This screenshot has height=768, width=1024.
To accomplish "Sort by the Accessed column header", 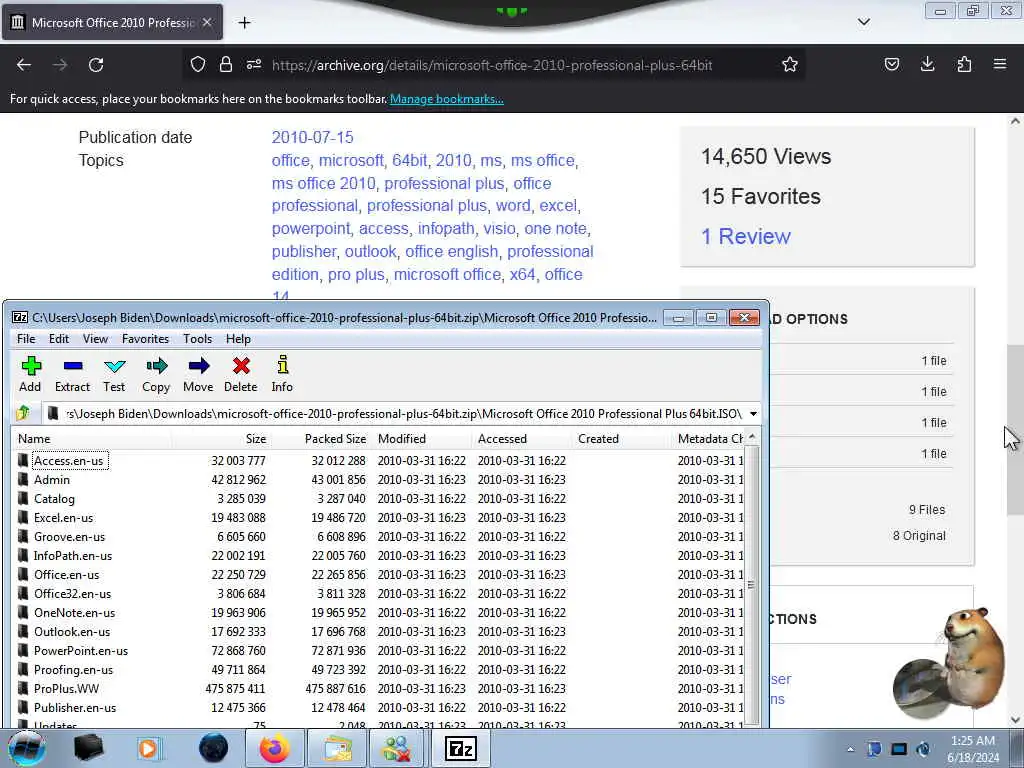I will [x=521, y=439].
